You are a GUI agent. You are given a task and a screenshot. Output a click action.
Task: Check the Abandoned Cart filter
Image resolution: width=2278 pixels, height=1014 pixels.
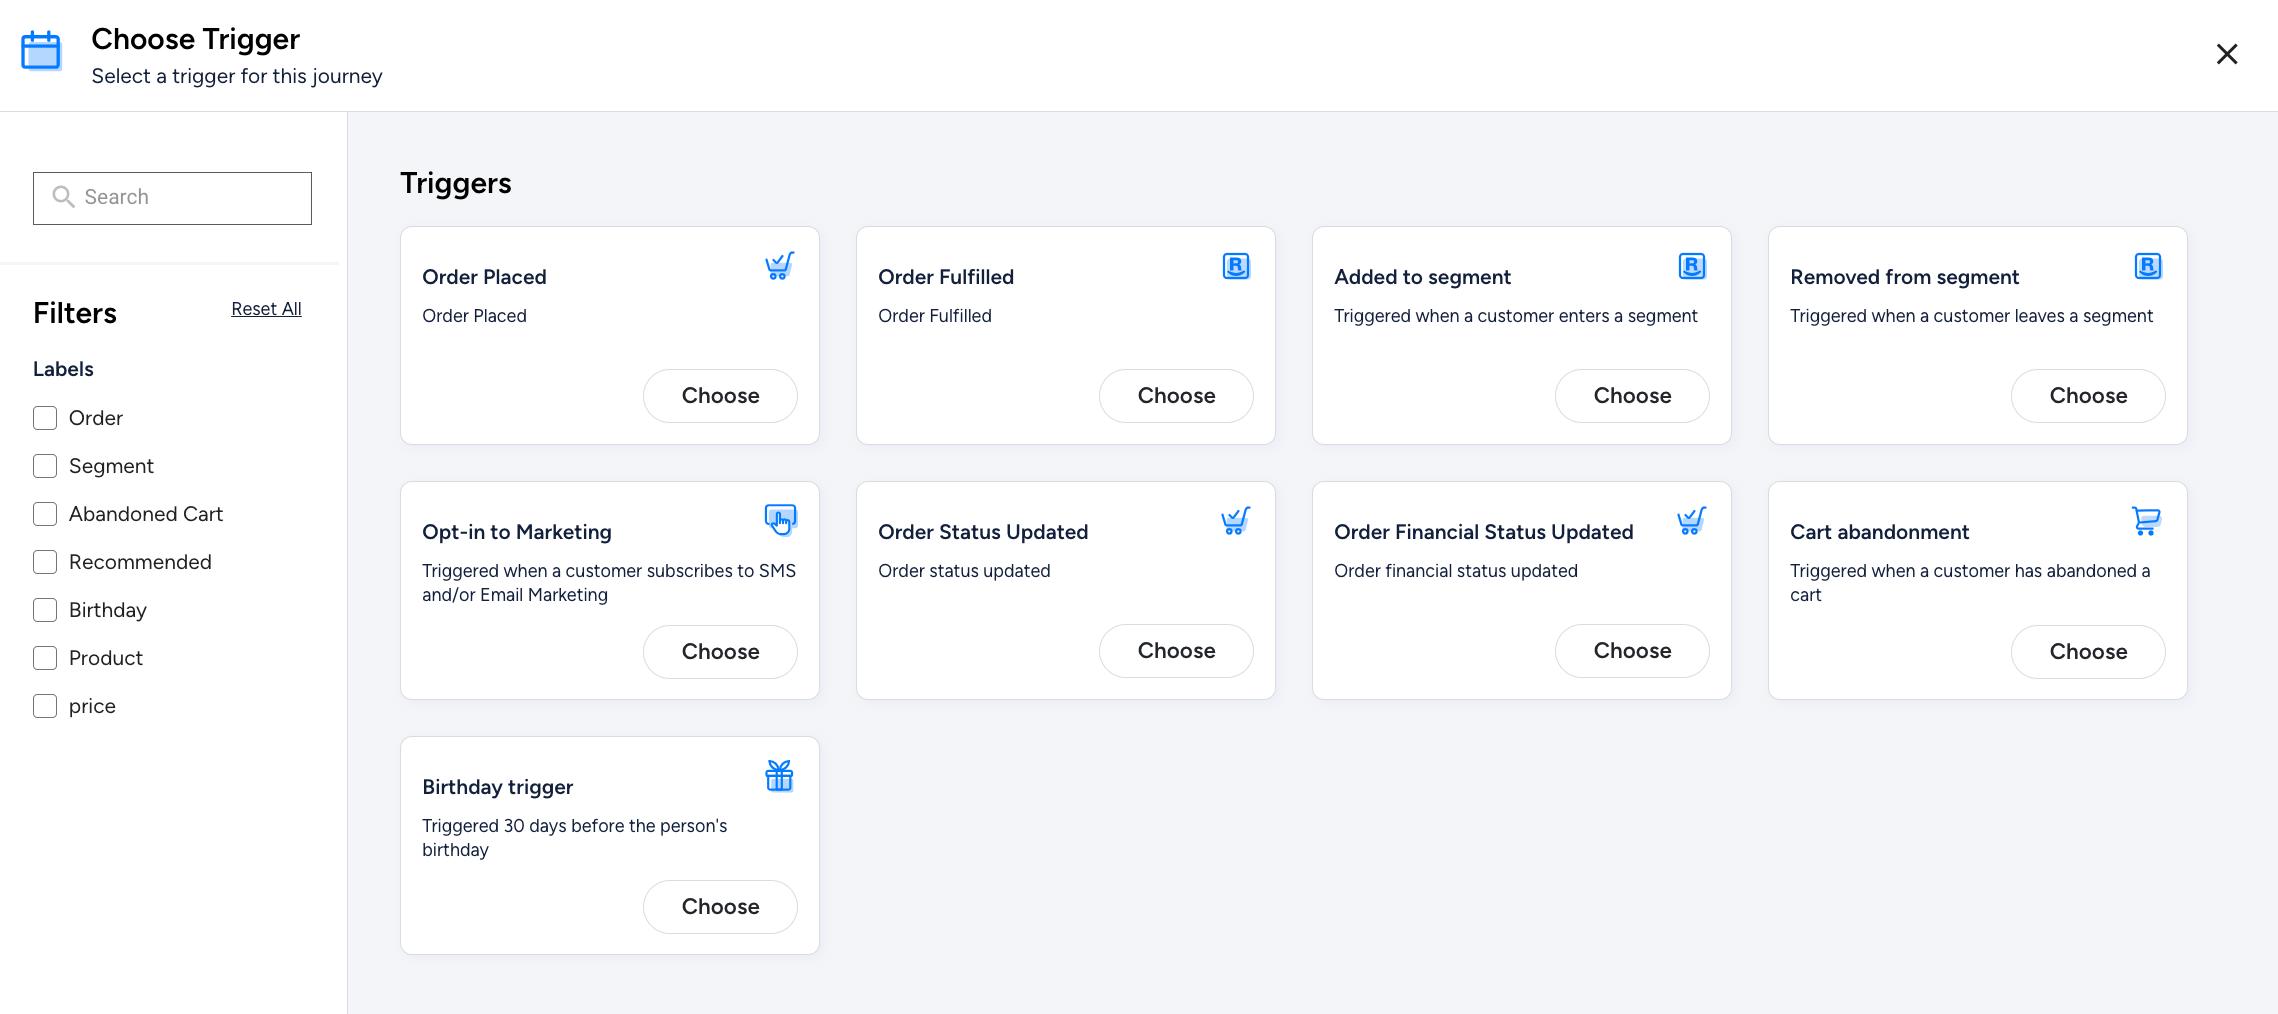click(45, 514)
